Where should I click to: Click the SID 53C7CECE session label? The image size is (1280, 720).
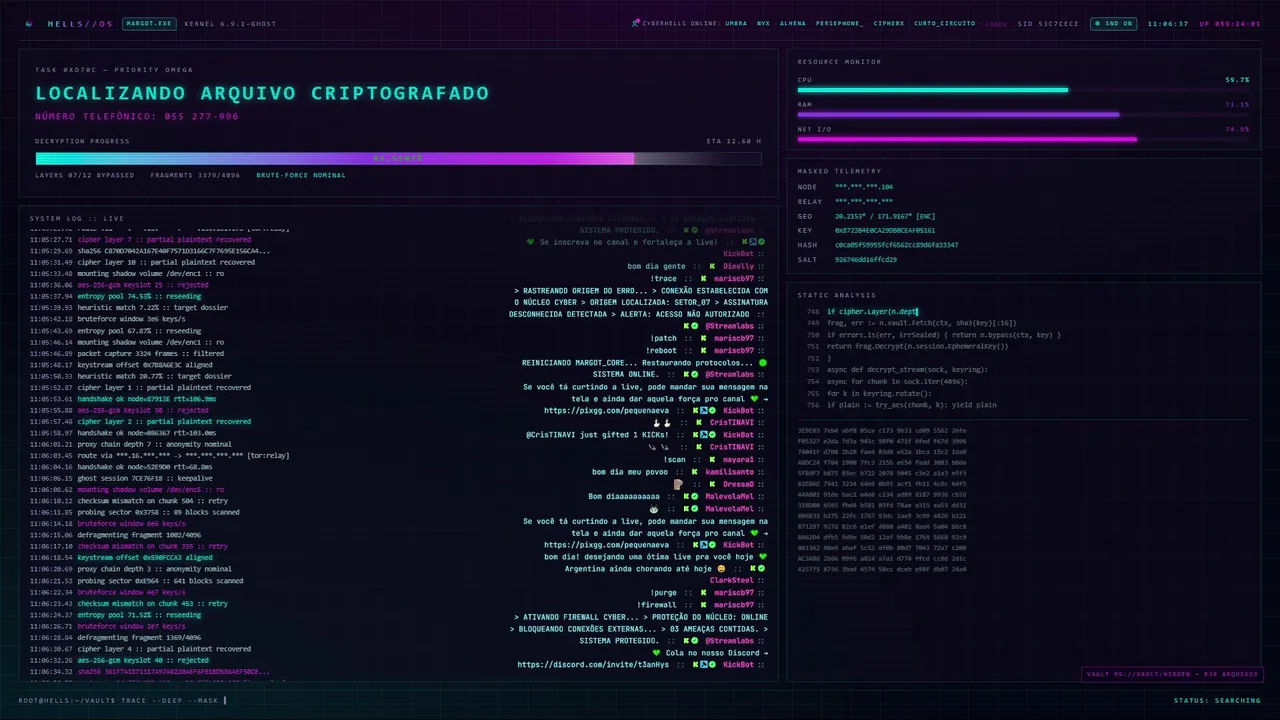[1049, 23]
